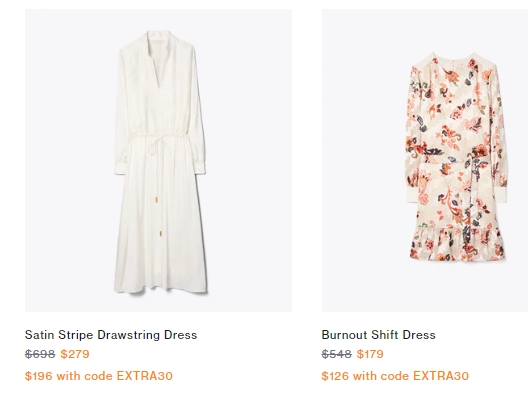Click the $196 with code EXTRA30 promo
This screenshot has width=528, height=394.
[x=99, y=376]
